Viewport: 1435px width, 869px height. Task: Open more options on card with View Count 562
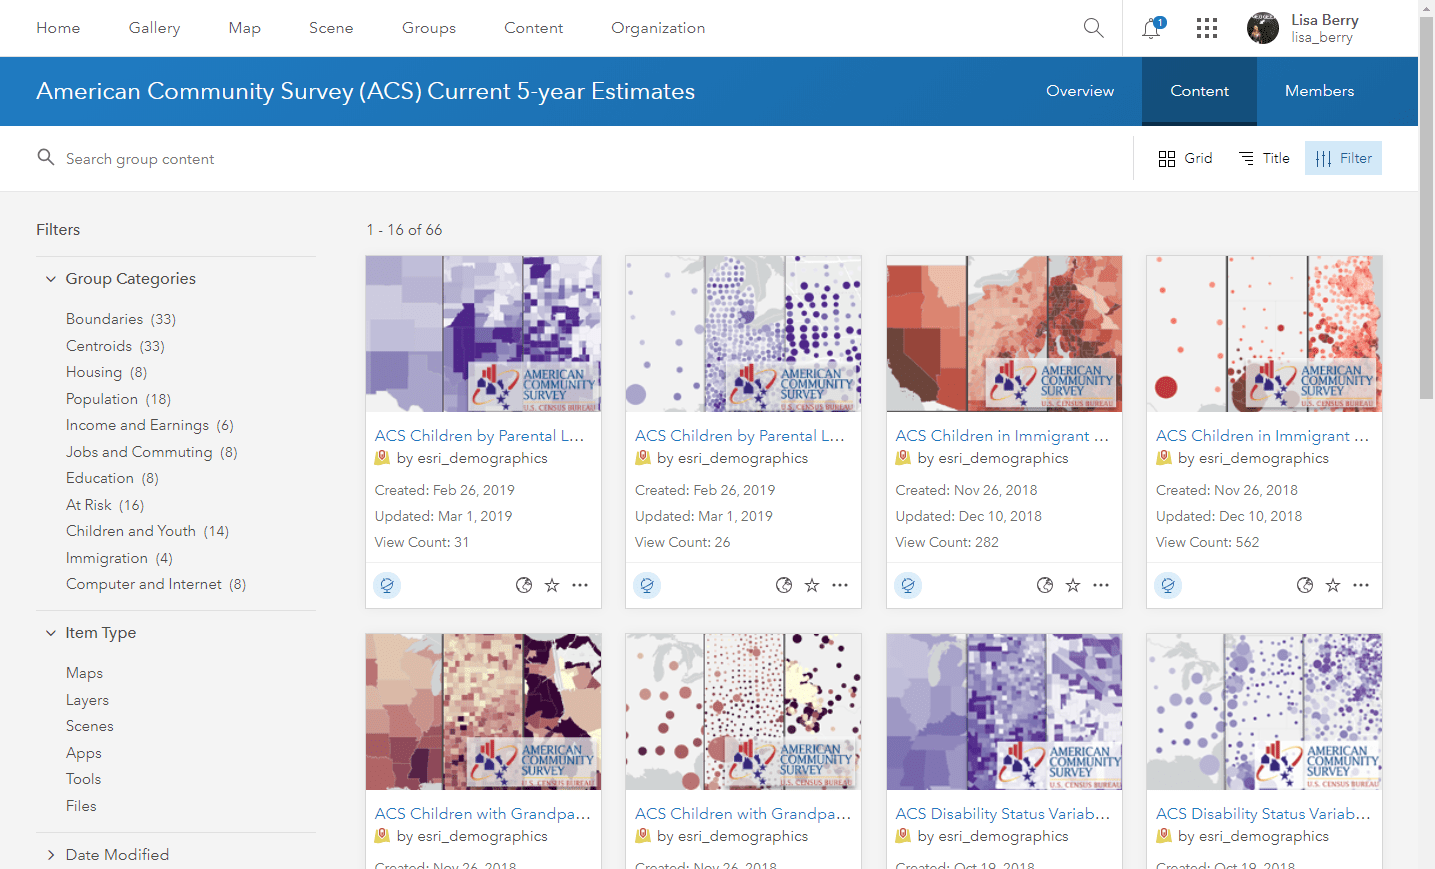pyautogui.click(x=1361, y=585)
